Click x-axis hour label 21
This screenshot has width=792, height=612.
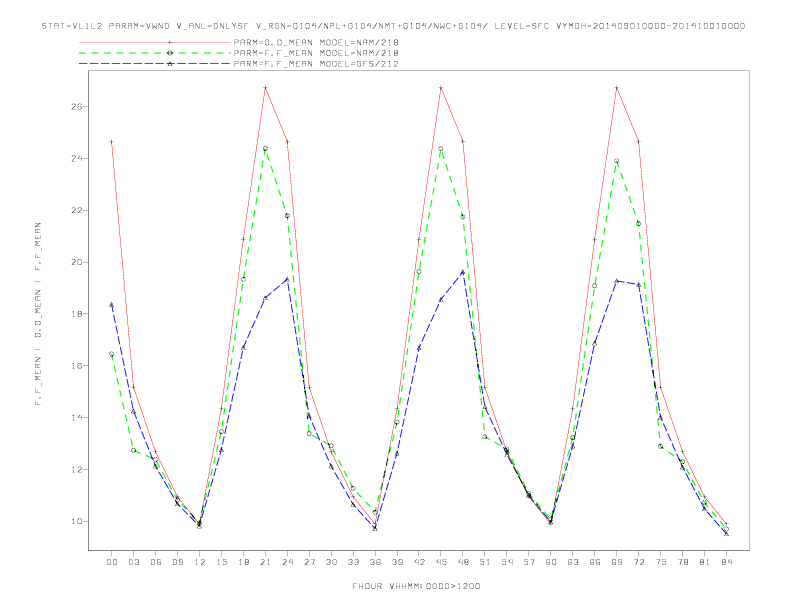tap(265, 562)
